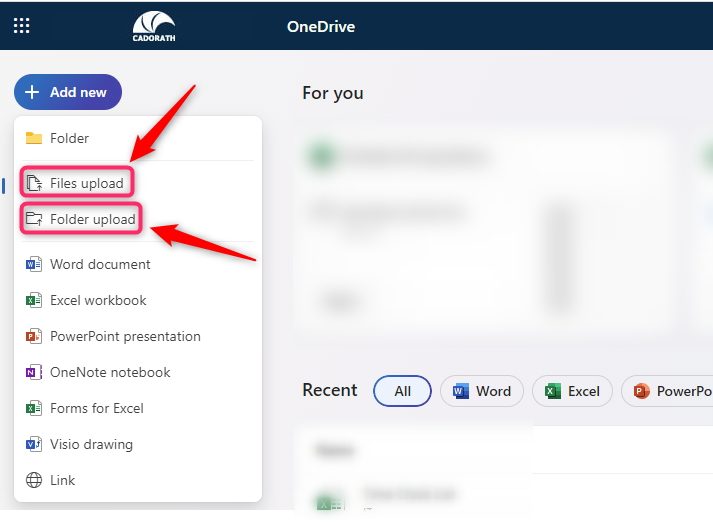Filter Recent files by PowerPoint
713x525 pixels.
click(x=667, y=391)
